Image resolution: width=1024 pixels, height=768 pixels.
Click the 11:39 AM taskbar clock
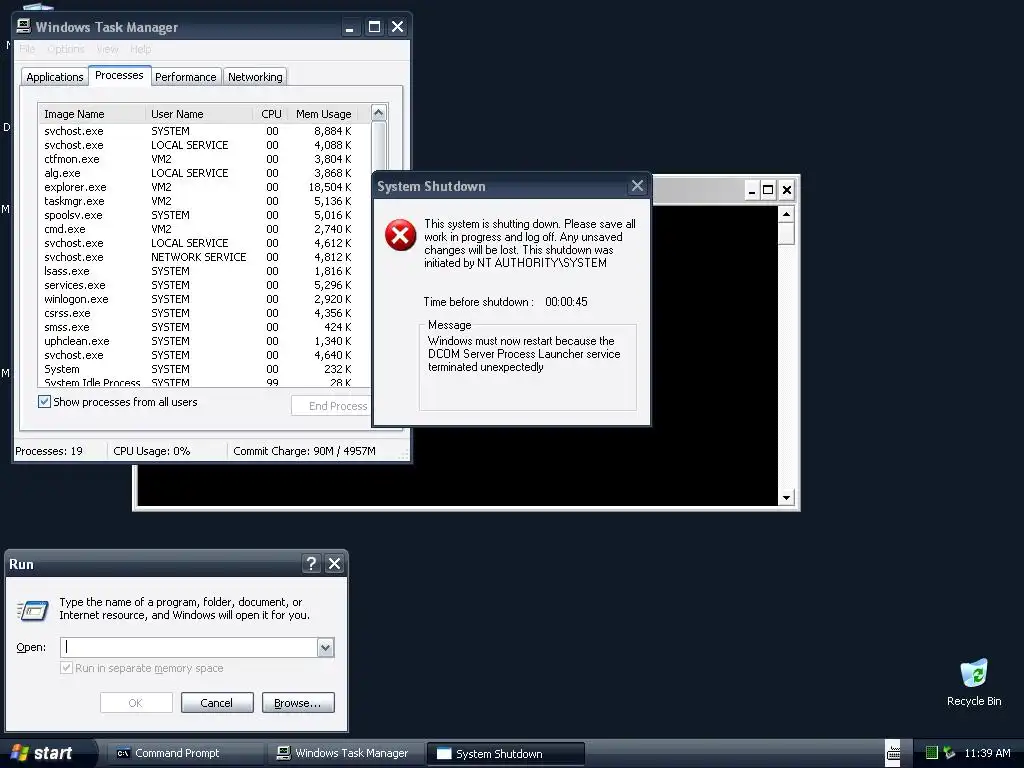987,753
